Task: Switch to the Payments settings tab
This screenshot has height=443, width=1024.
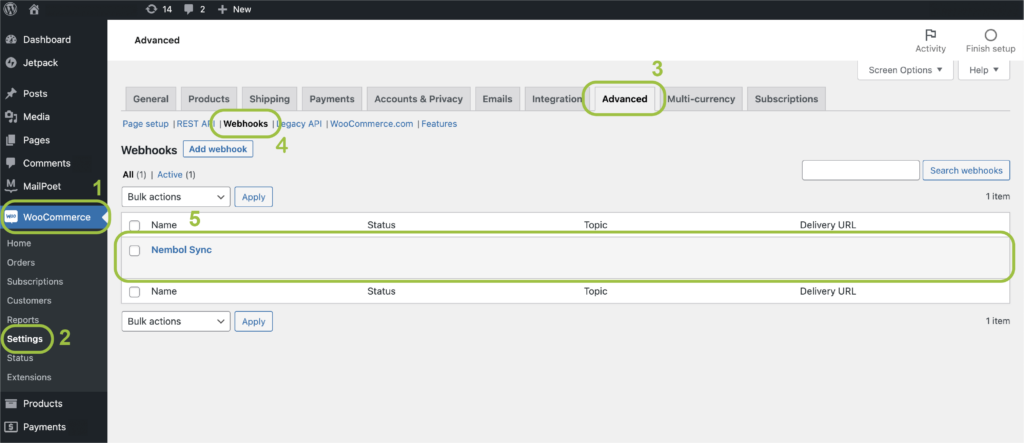Action: [332, 99]
